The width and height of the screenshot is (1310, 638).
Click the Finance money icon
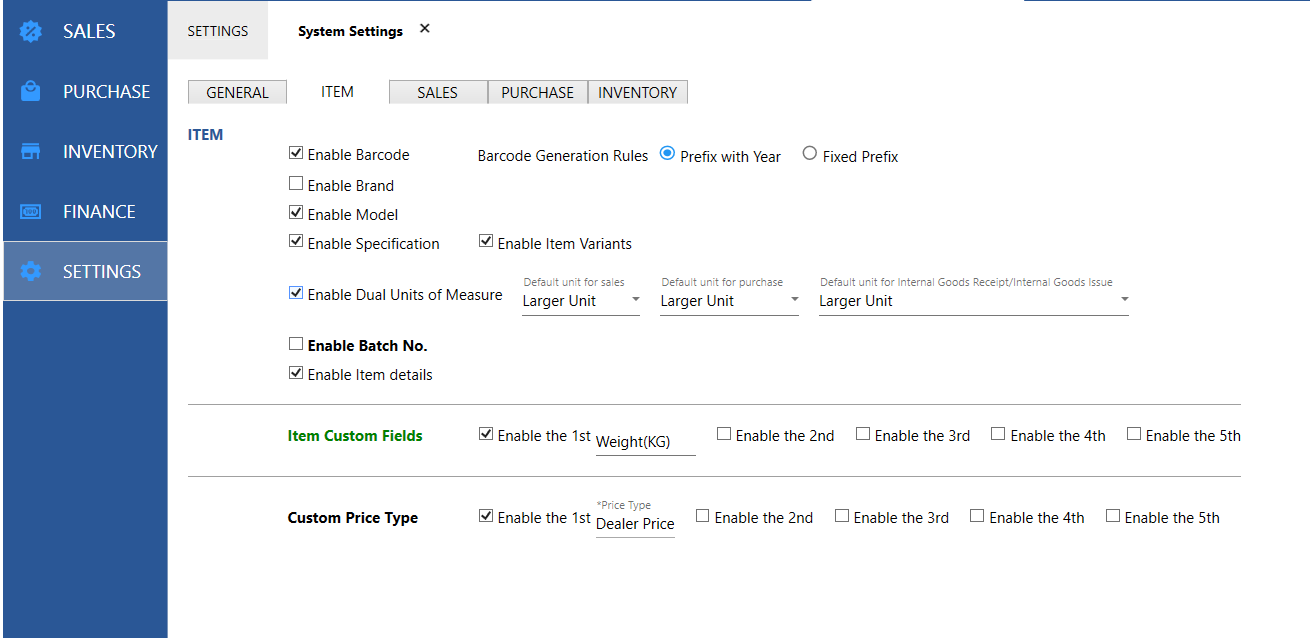tap(31, 212)
